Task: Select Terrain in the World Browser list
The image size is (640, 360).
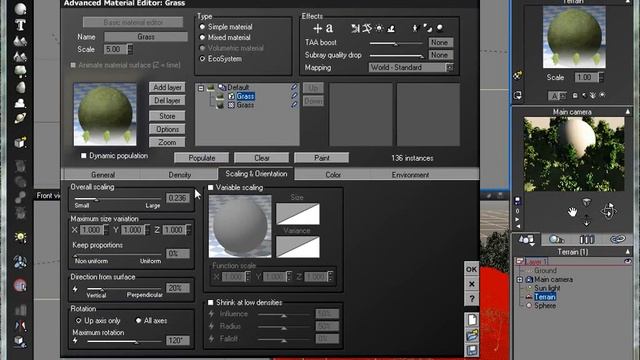Action: tap(545, 297)
